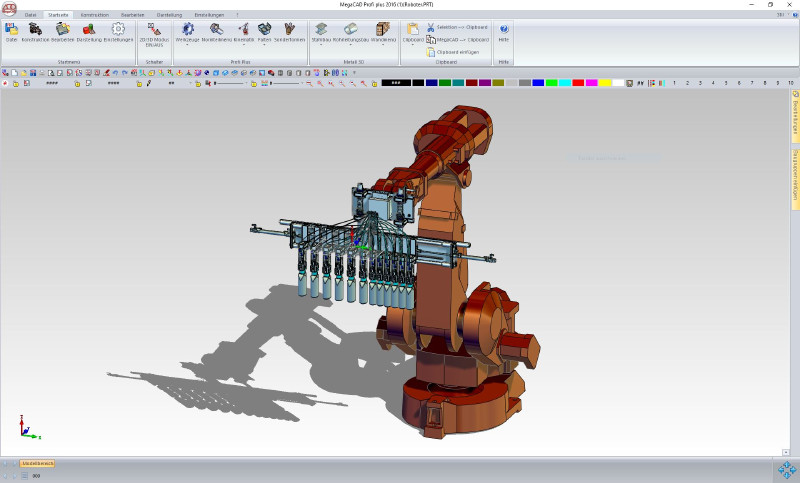Switch to the Konstruktion ribbon tab
The height and width of the screenshot is (483, 800).
click(95, 15)
